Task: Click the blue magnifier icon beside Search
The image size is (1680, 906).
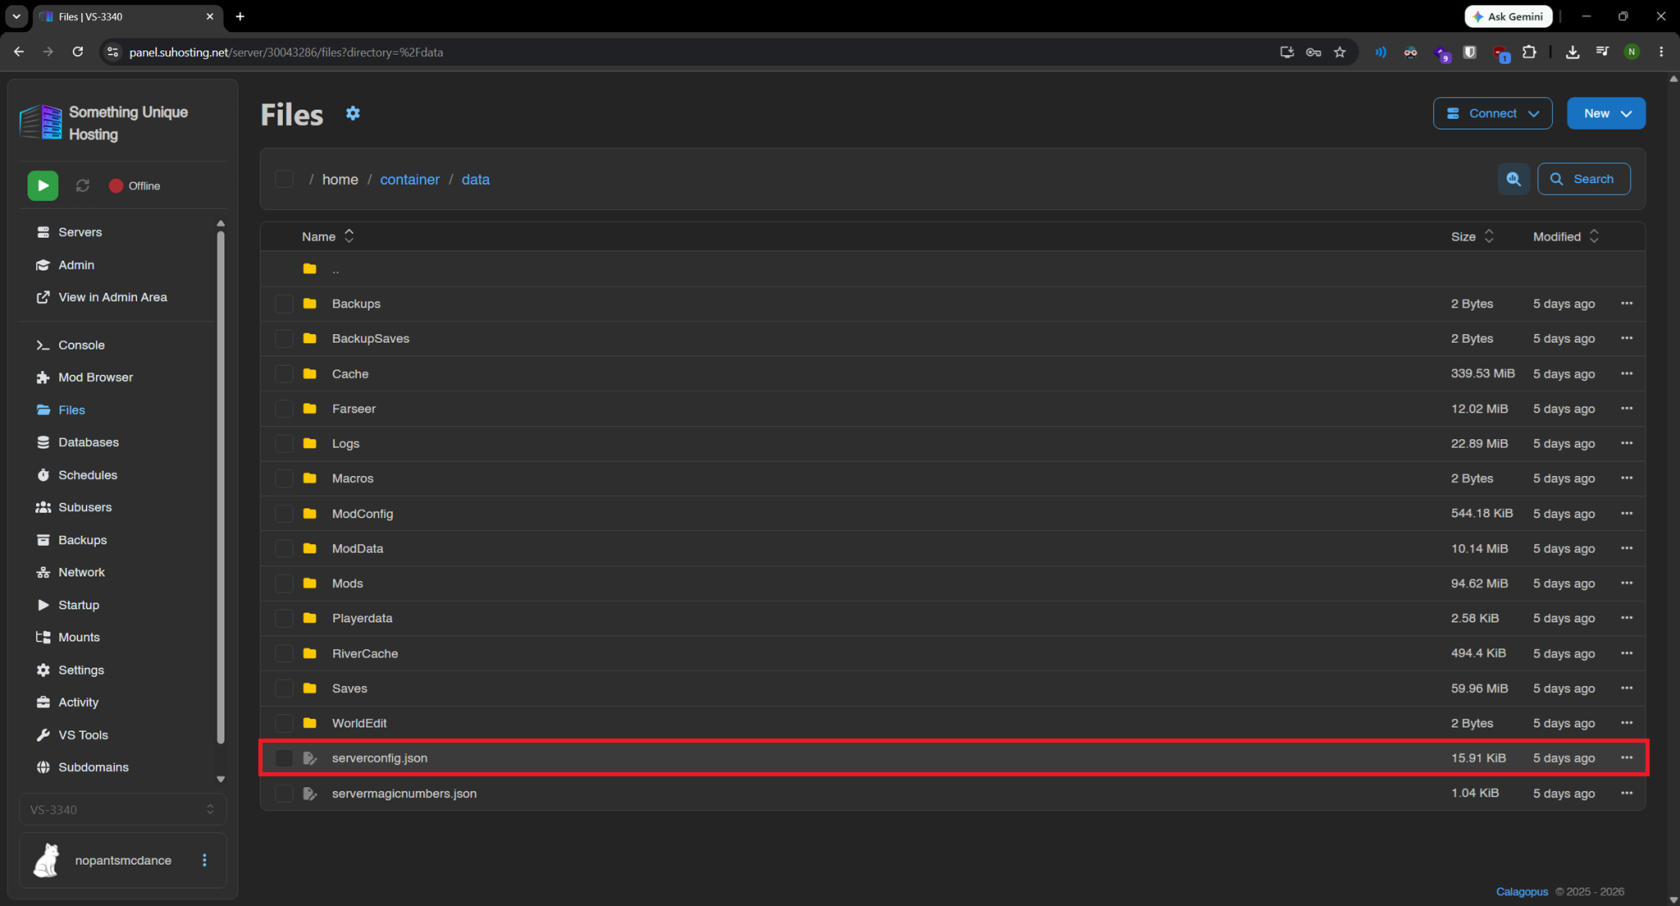Action: (1513, 179)
